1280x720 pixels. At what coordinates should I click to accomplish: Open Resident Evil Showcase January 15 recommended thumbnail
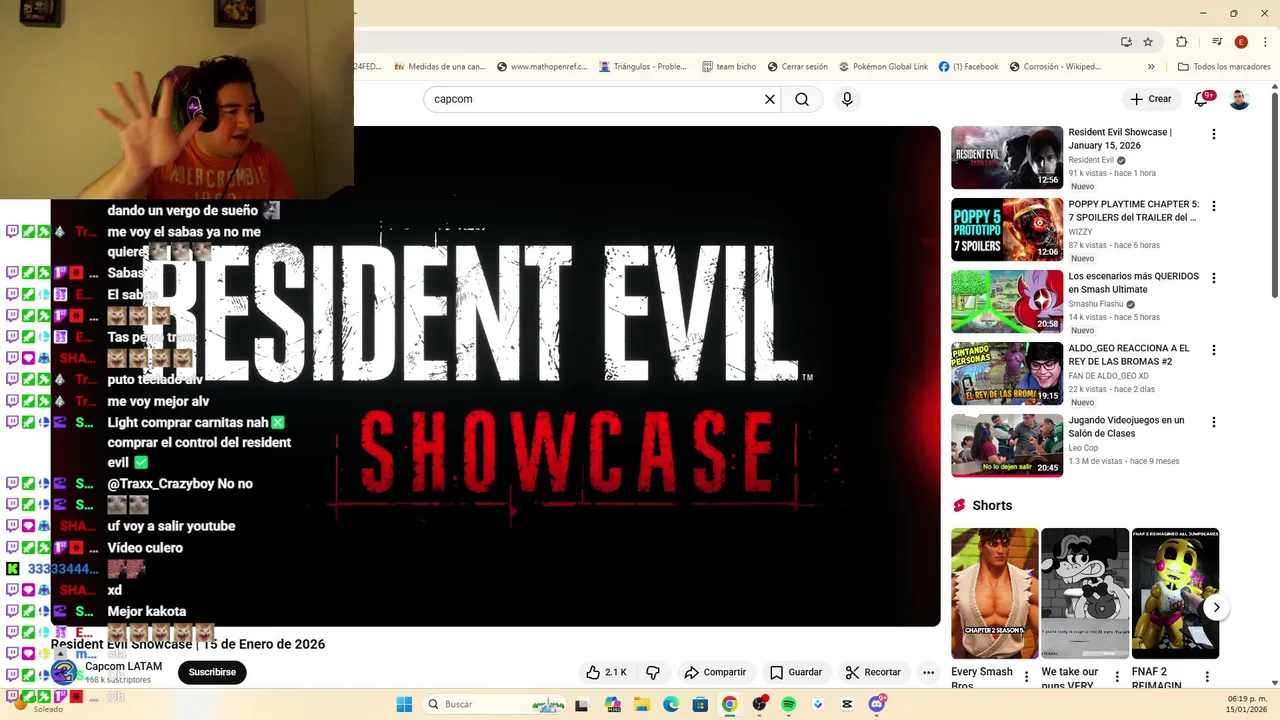(x=1007, y=157)
